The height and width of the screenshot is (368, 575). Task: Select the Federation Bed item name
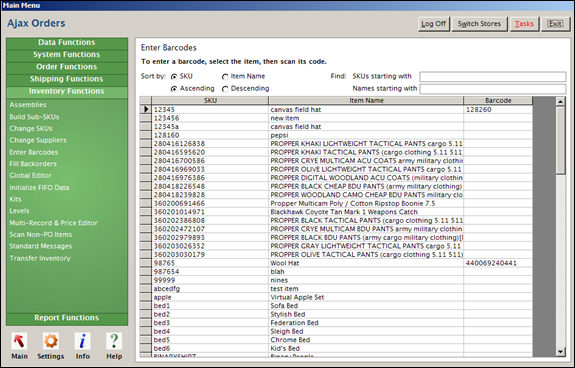366,323
